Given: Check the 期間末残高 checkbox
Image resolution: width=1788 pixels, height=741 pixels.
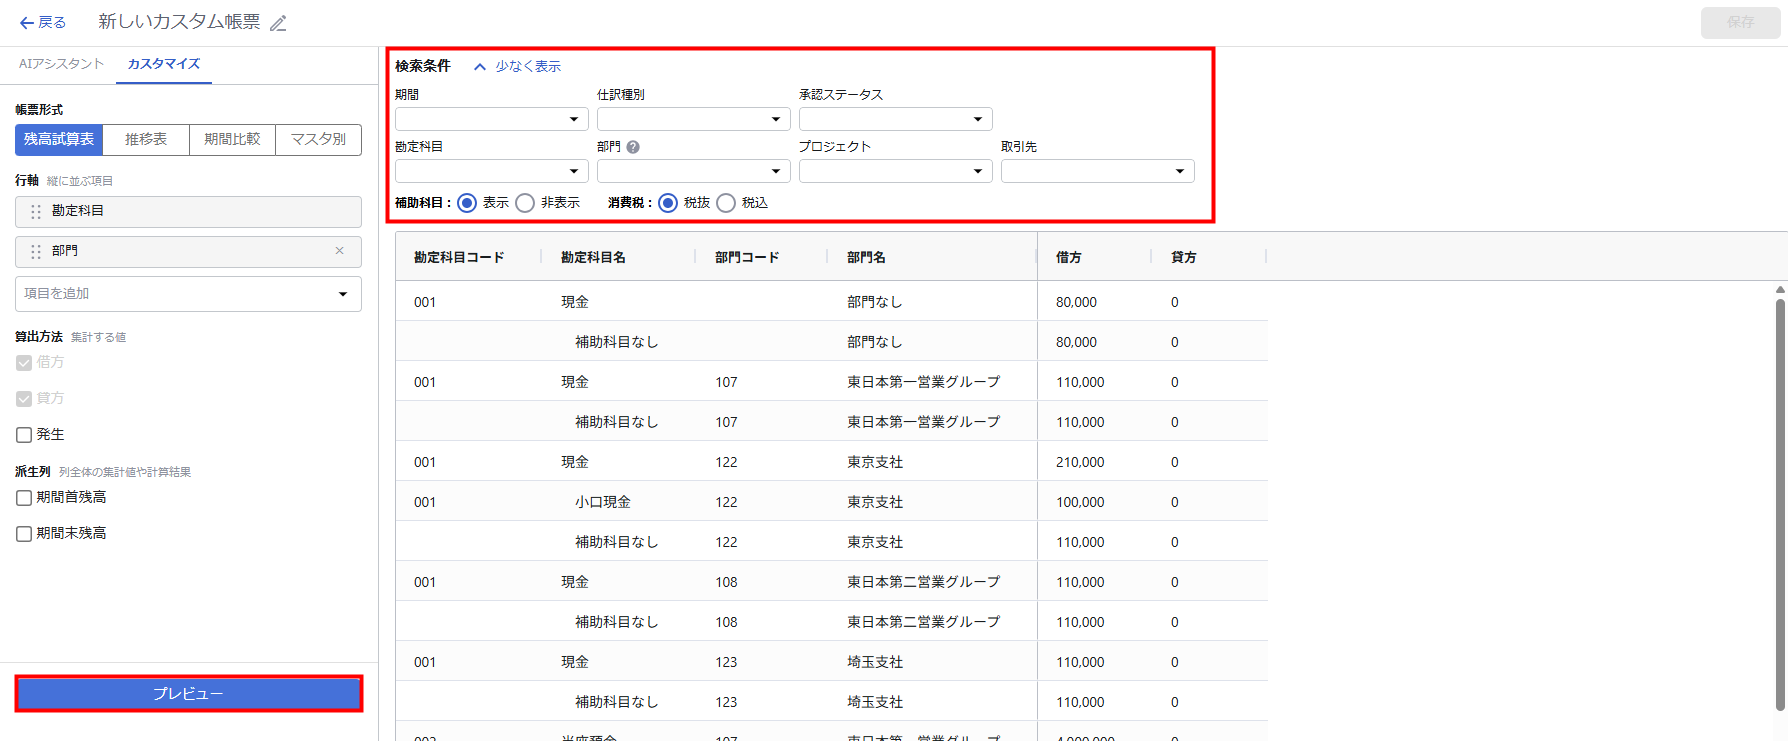Looking at the screenshot, I should tap(24, 534).
